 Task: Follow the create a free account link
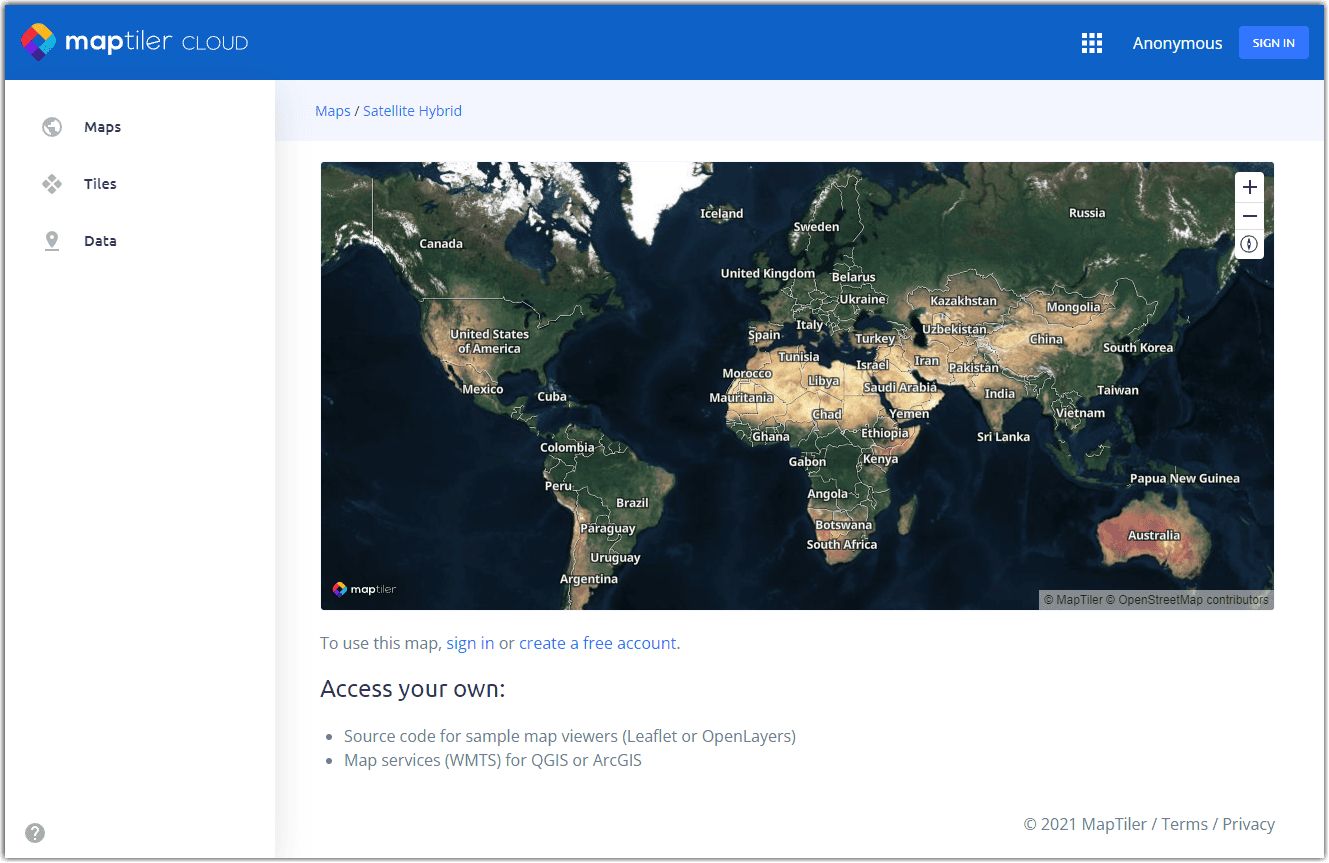pyautogui.click(x=597, y=643)
